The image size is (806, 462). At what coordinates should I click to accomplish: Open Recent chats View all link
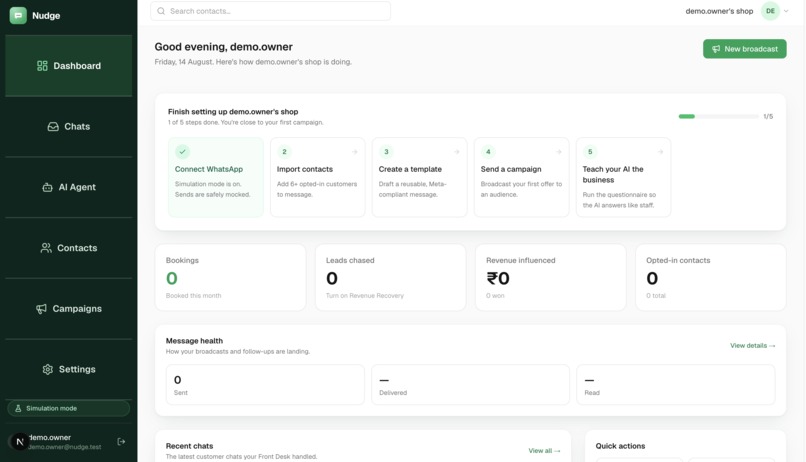coord(544,451)
